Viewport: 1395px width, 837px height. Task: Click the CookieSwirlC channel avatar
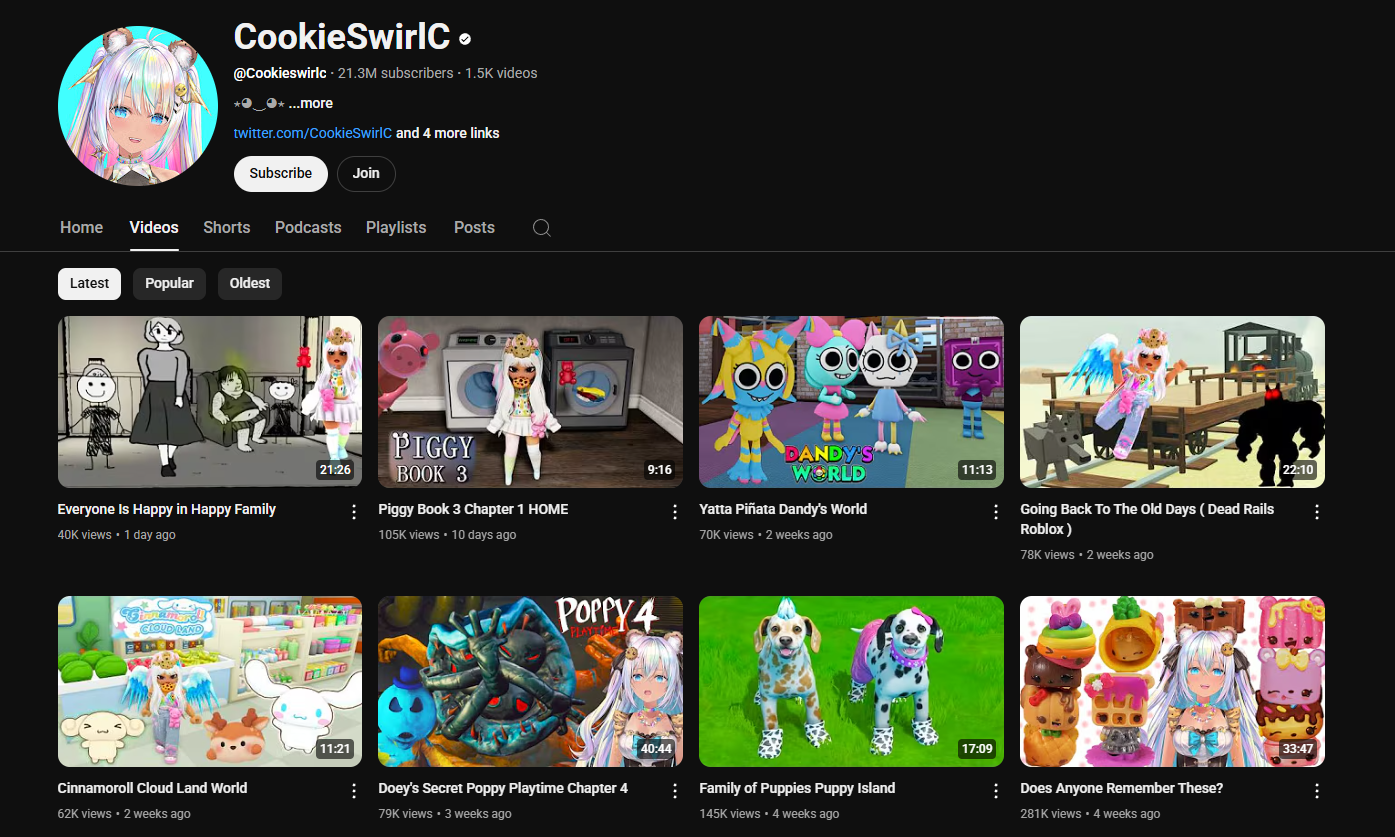pyautogui.click(x=138, y=107)
